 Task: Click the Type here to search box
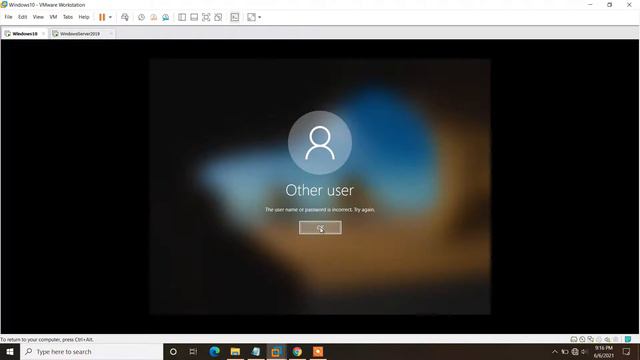tap(91, 351)
